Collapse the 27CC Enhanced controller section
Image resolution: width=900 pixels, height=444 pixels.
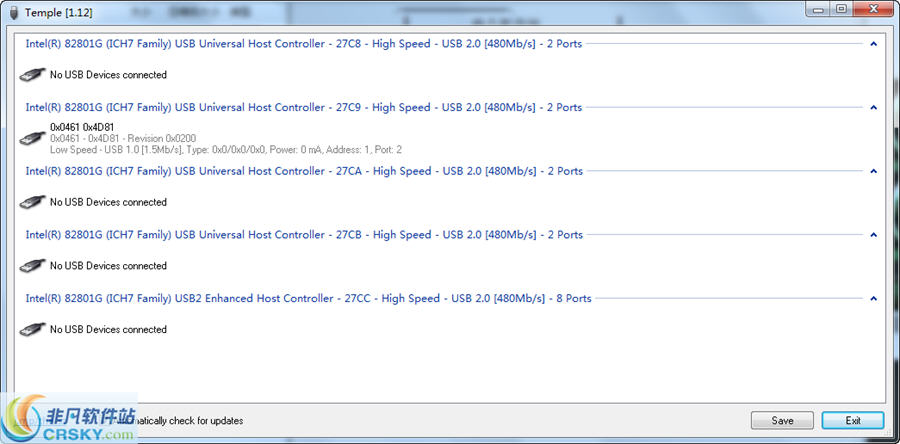point(873,299)
